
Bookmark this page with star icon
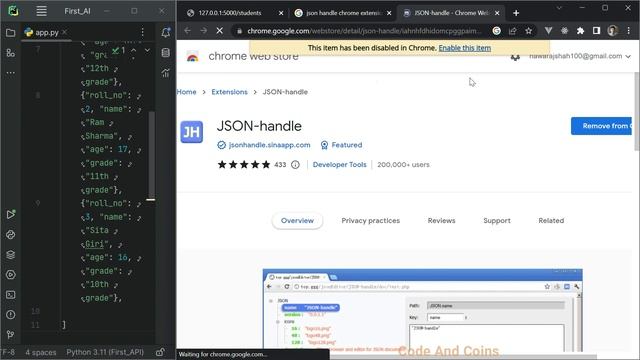pos(529,31)
